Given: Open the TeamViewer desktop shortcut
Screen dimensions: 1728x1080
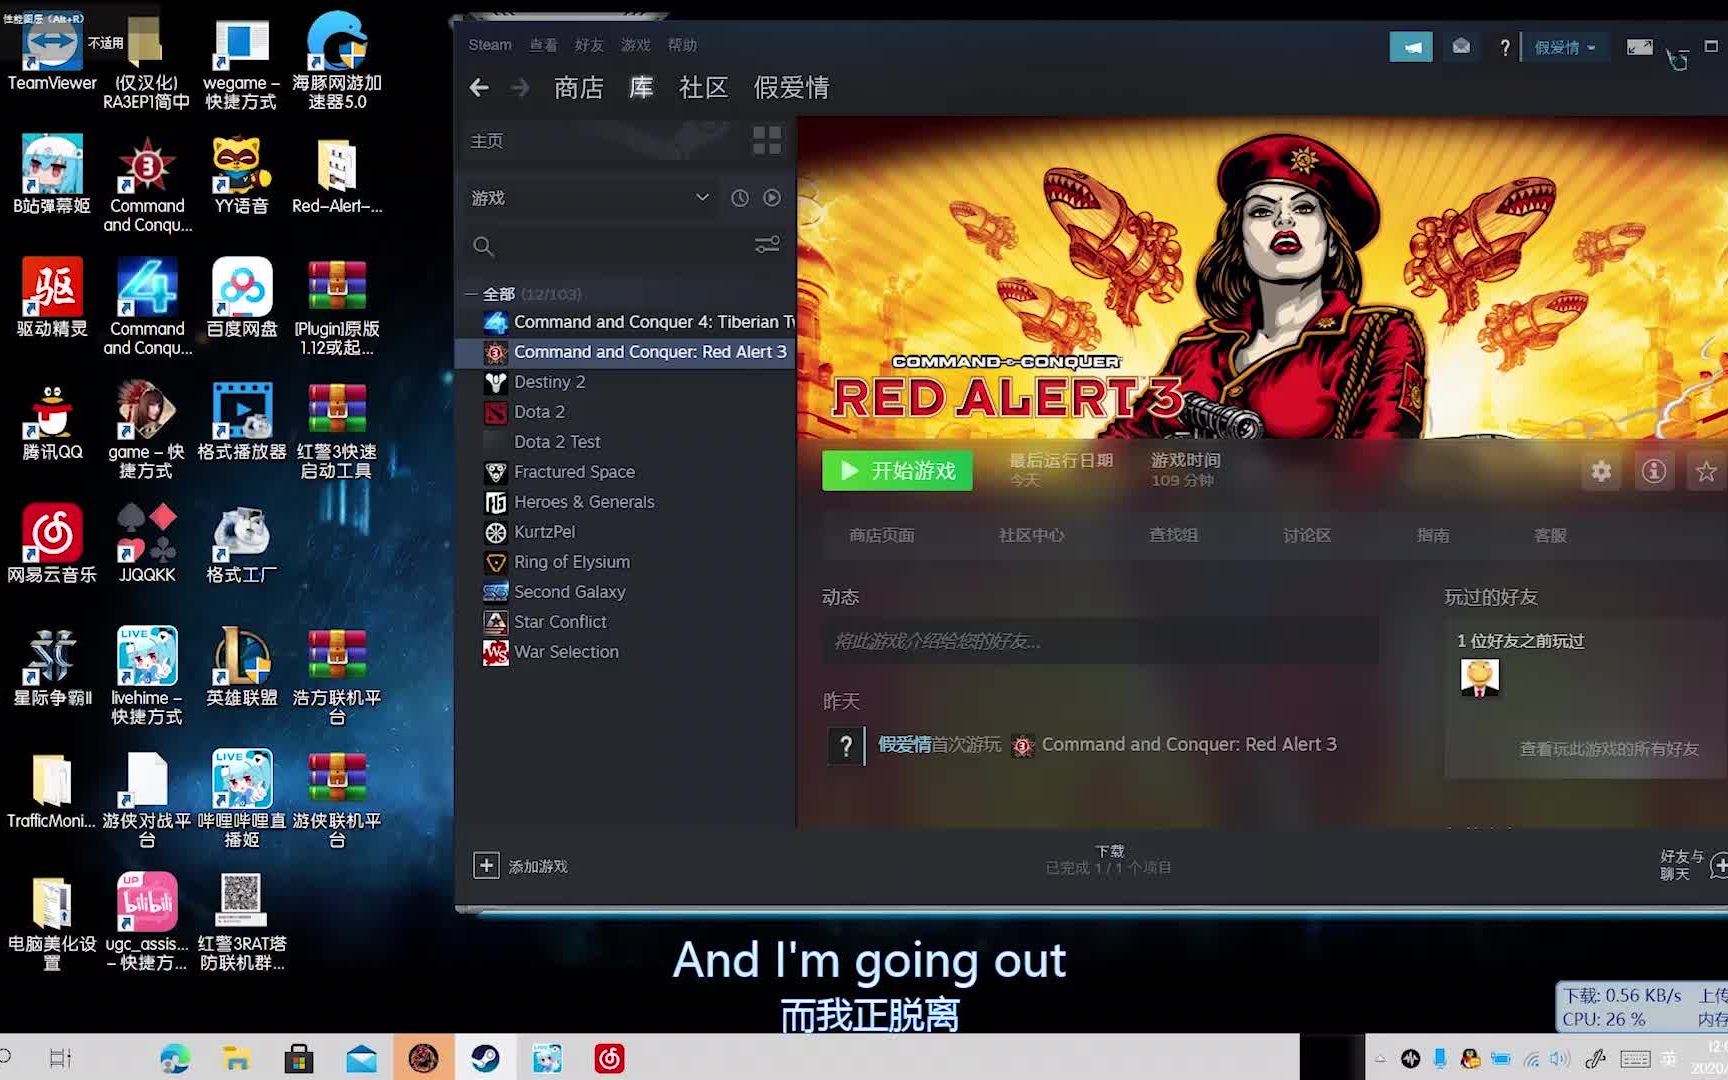Looking at the screenshot, I should tap(52, 55).
